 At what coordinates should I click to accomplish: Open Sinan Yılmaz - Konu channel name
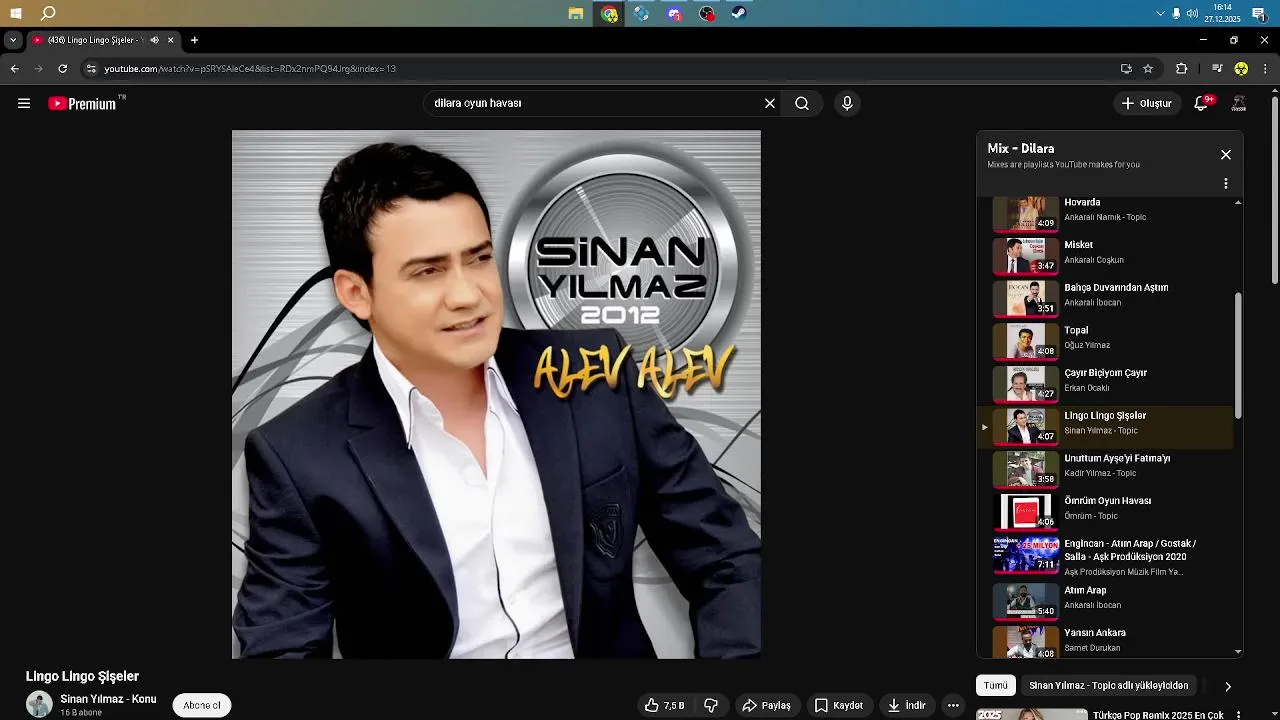pyautogui.click(x=108, y=699)
